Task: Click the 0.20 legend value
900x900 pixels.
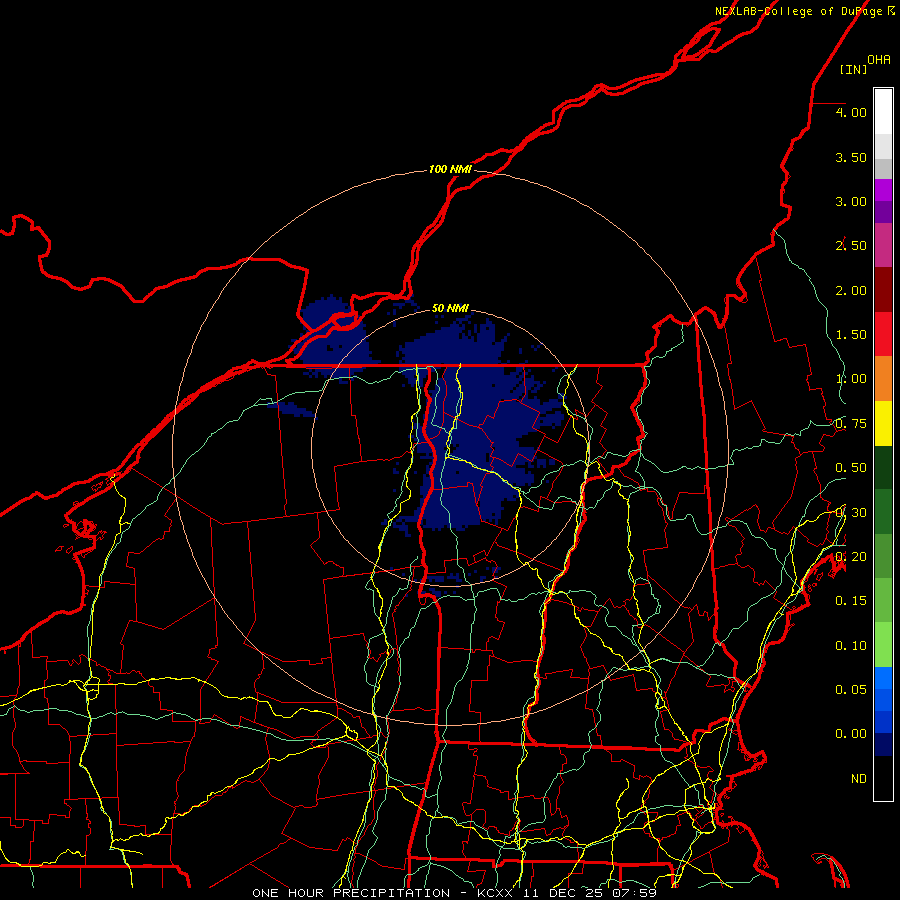Action: [851, 557]
